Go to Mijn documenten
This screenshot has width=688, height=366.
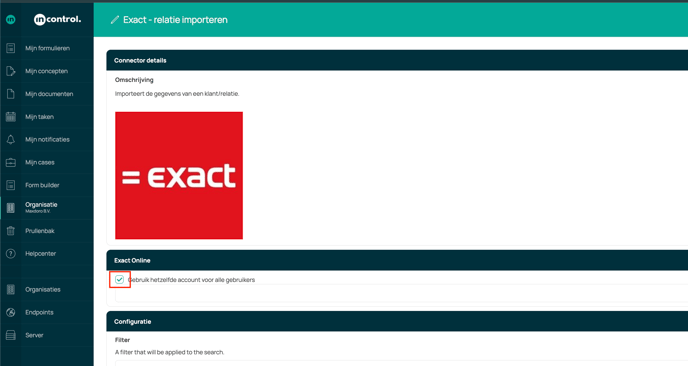pyautogui.click(x=49, y=94)
